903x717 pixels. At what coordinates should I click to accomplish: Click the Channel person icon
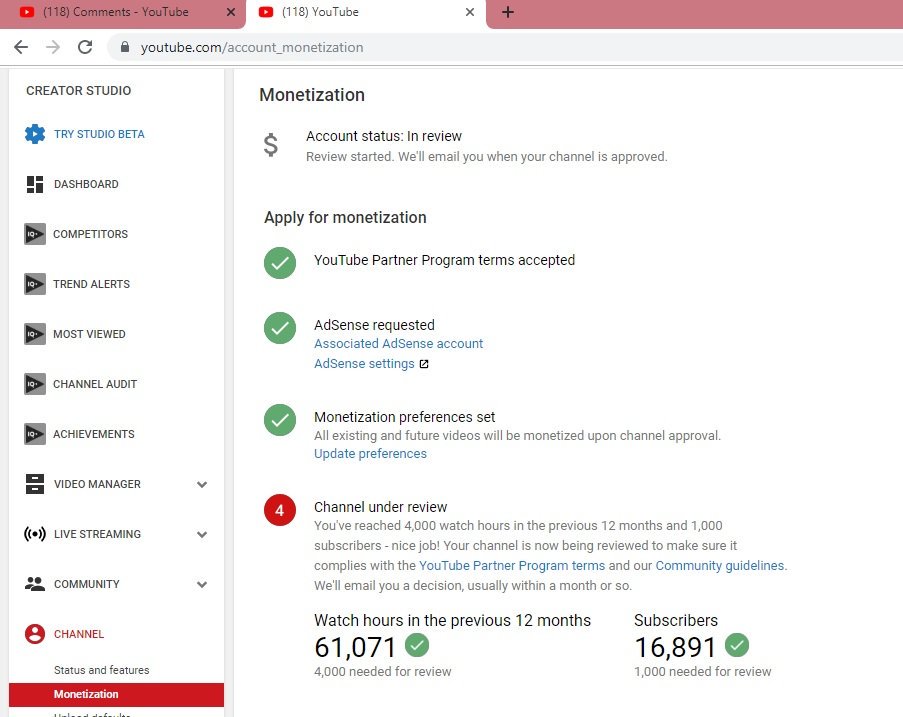(35, 634)
